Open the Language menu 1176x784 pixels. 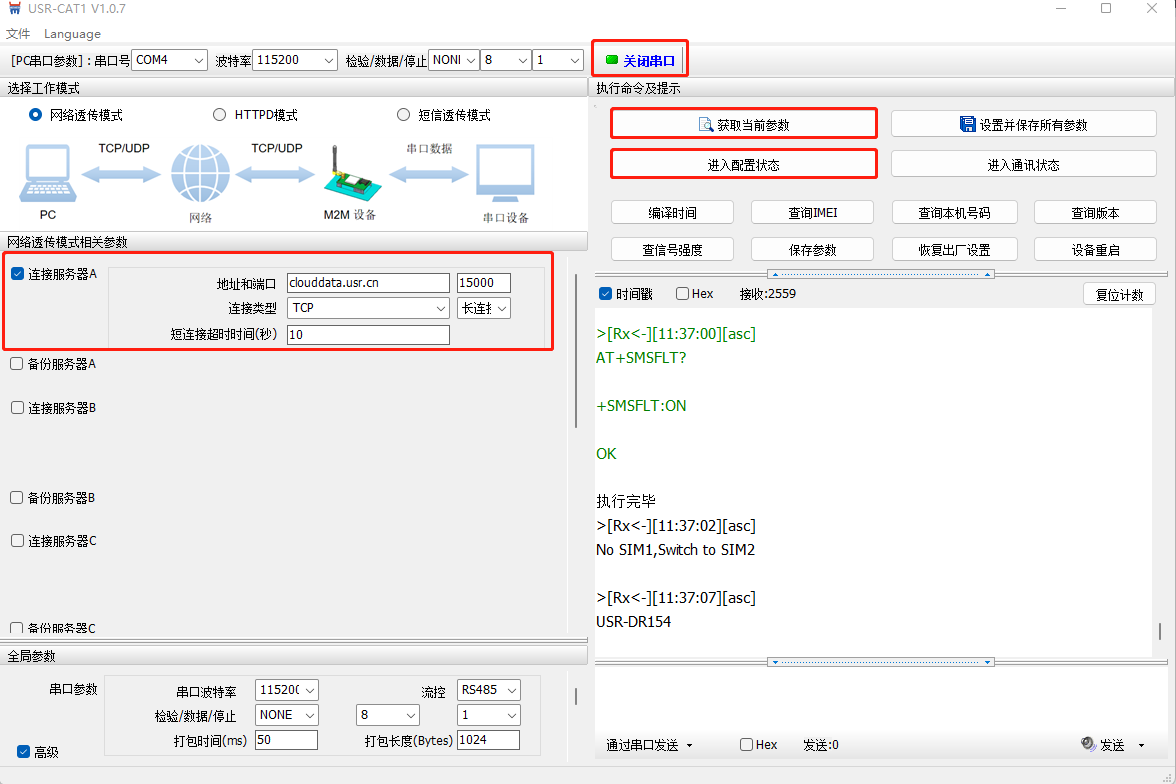coord(72,34)
